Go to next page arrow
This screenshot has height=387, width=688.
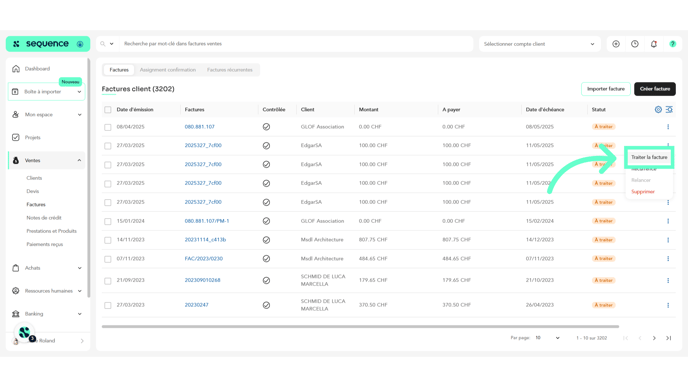[x=654, y=338]
